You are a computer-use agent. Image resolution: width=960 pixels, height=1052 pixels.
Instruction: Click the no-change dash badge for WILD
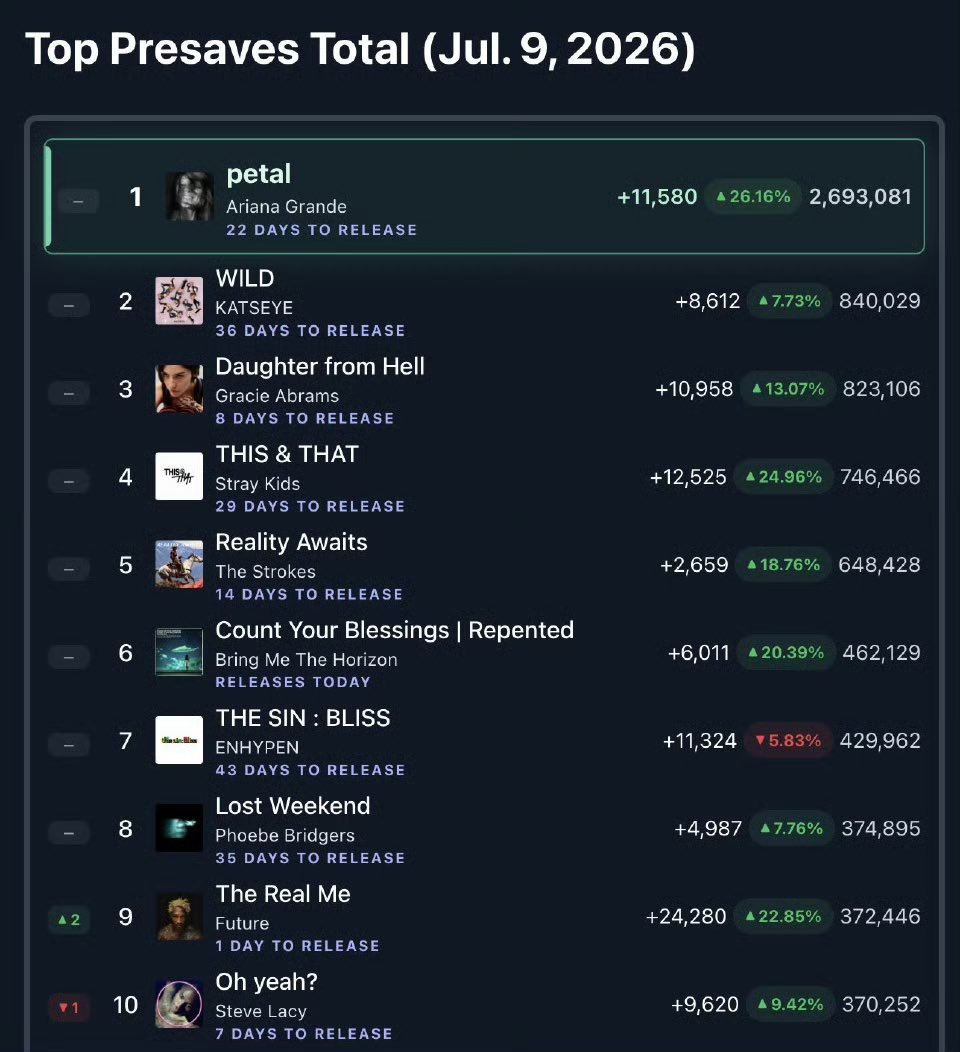point(69,305)
